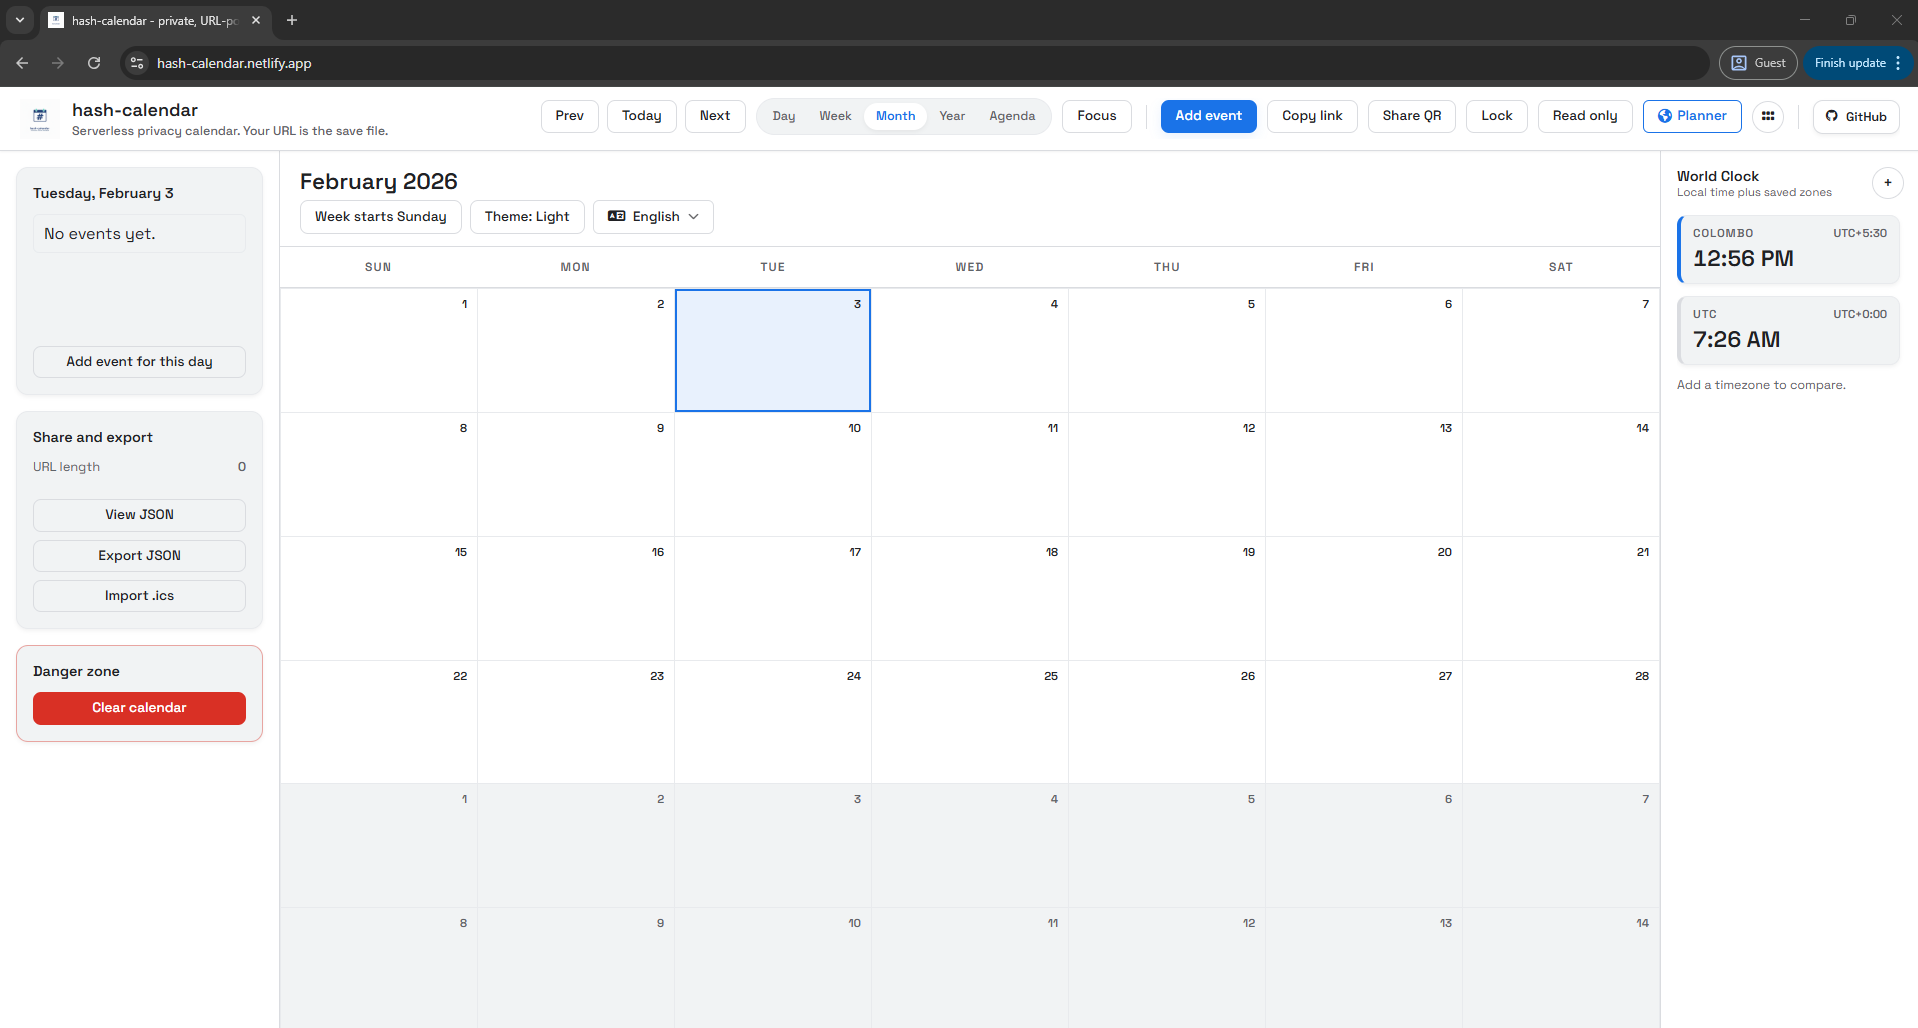Open the apps grid menu
The width and height of the screenshot is (1918, 1028).
(1767, 116)
